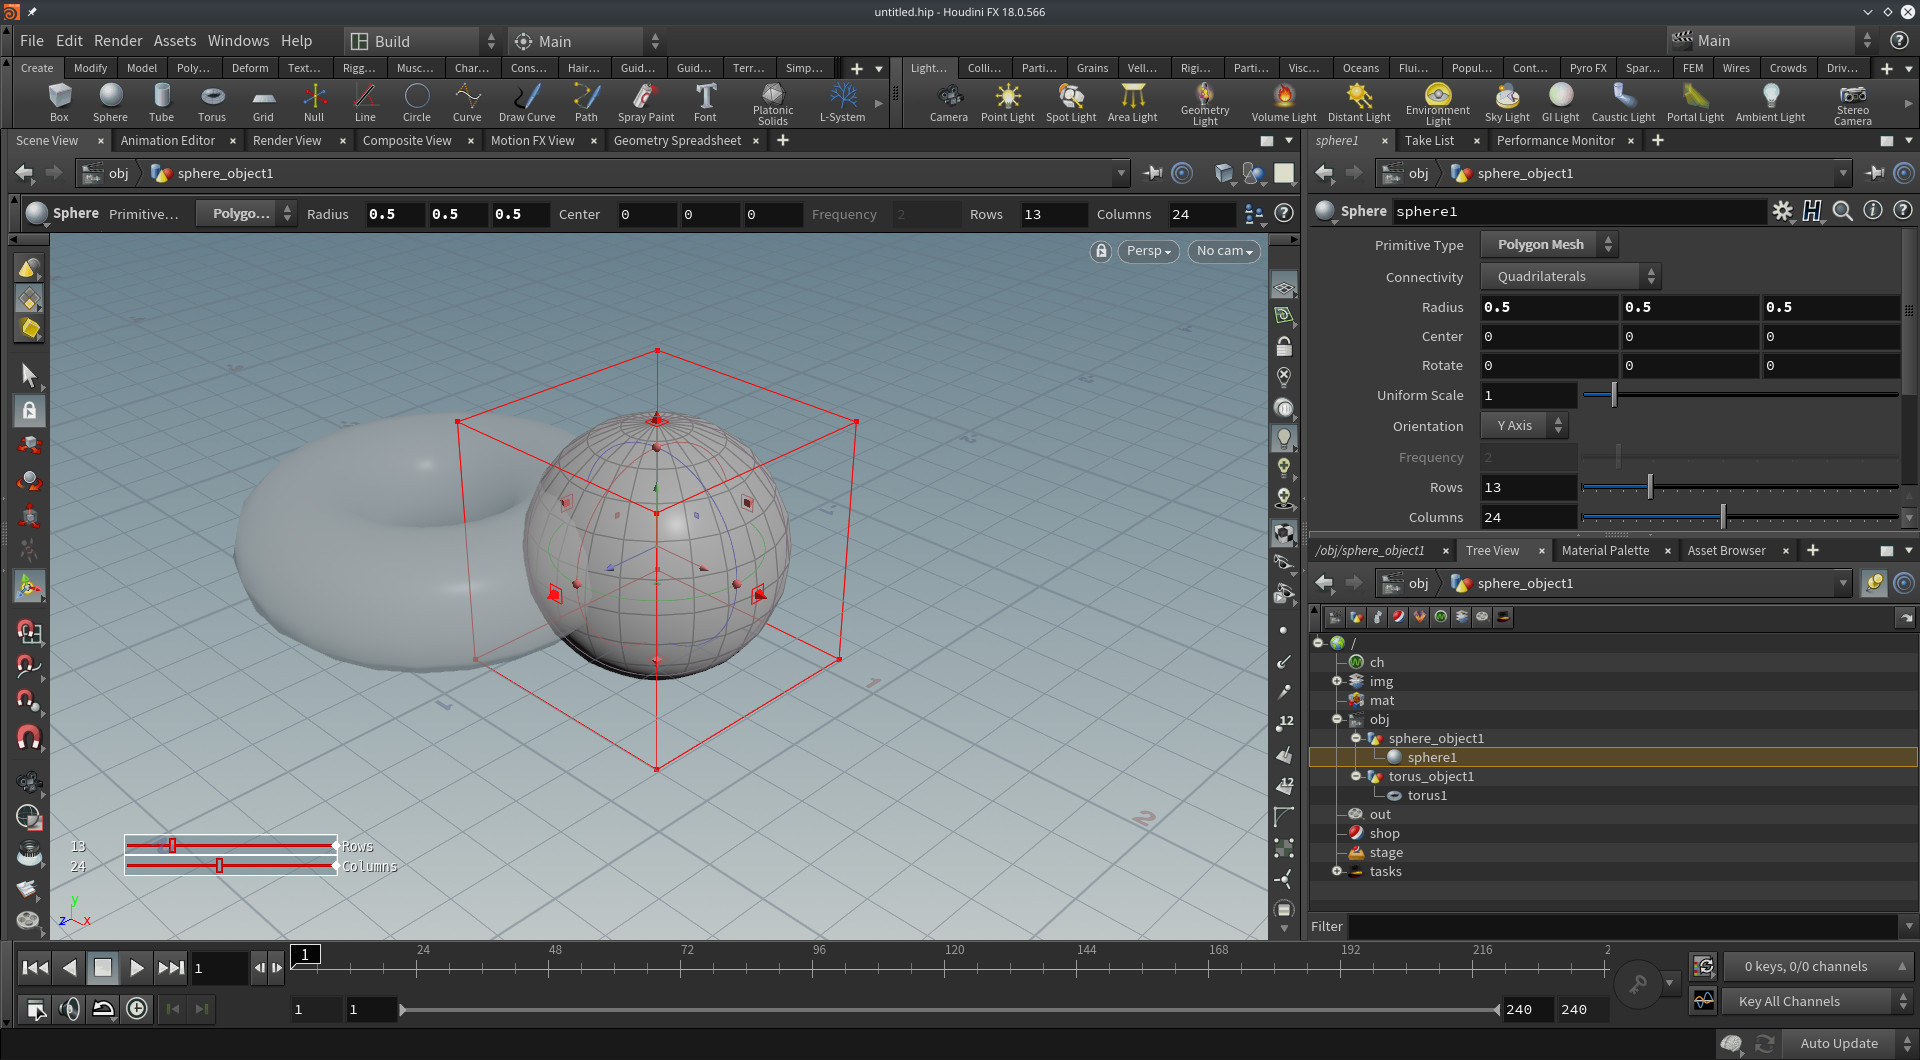Add a Camera from the shelf

point(948,103)
